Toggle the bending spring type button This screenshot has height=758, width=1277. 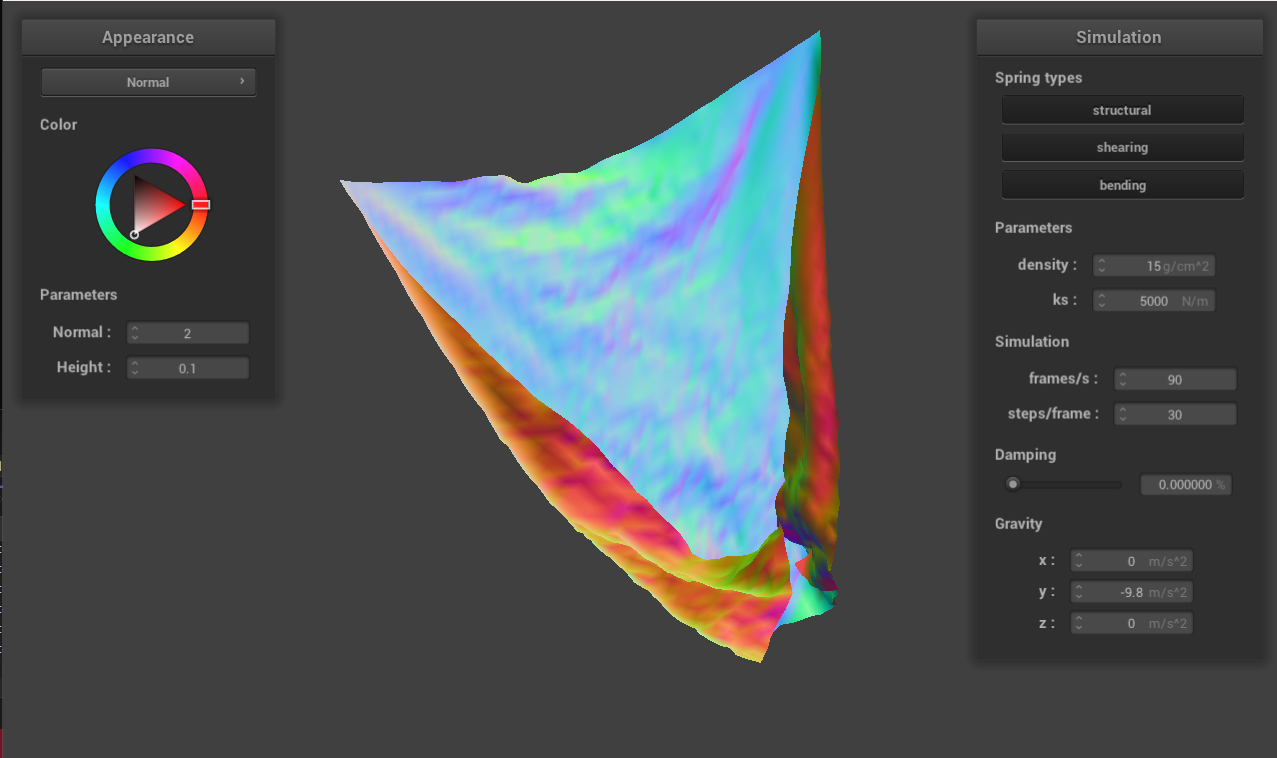1122,185
